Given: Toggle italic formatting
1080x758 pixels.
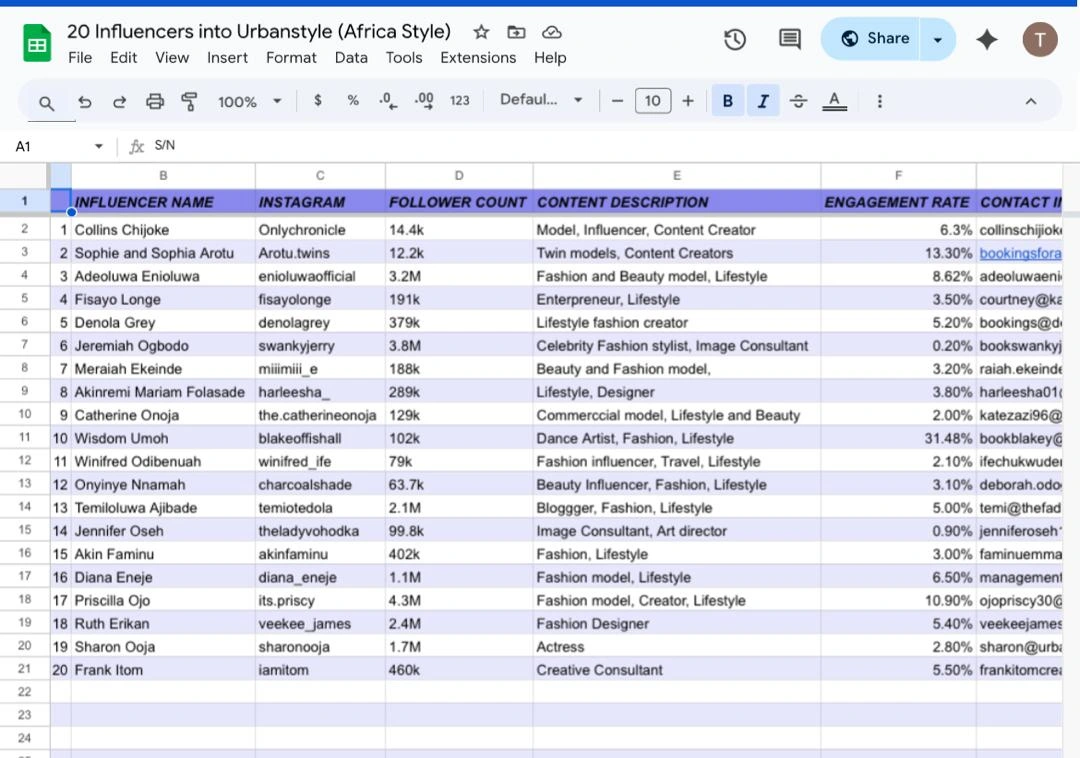Looking at the screenshot, I should point(763,101).
